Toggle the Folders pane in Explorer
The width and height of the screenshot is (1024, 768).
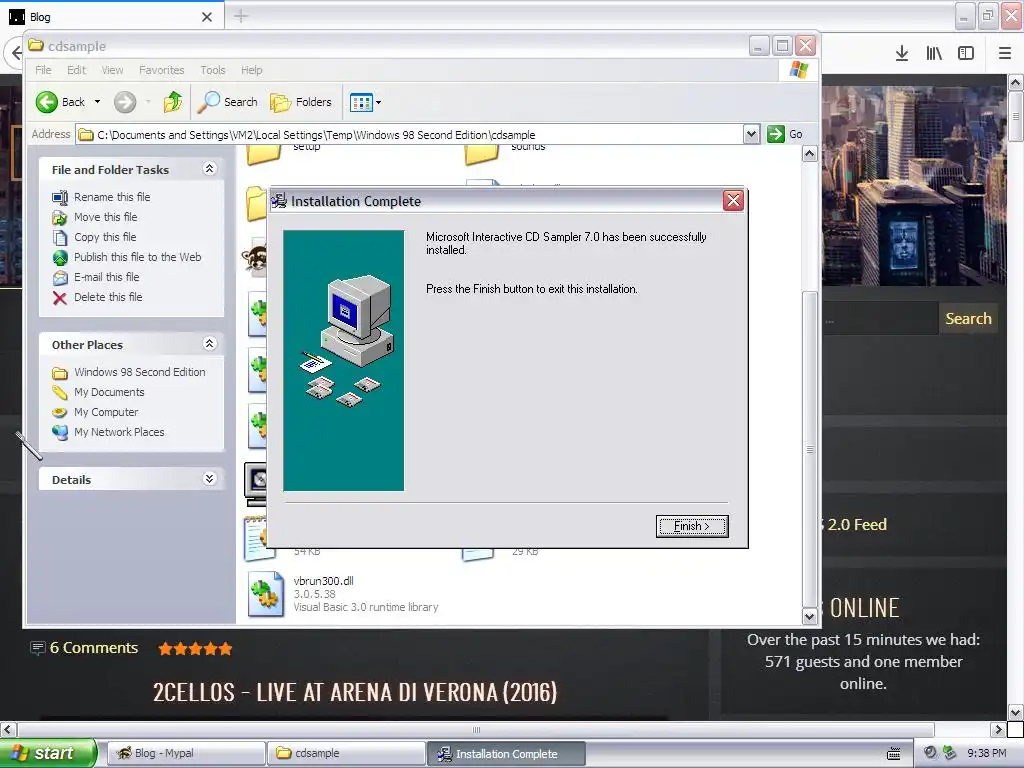coord(301,102)
